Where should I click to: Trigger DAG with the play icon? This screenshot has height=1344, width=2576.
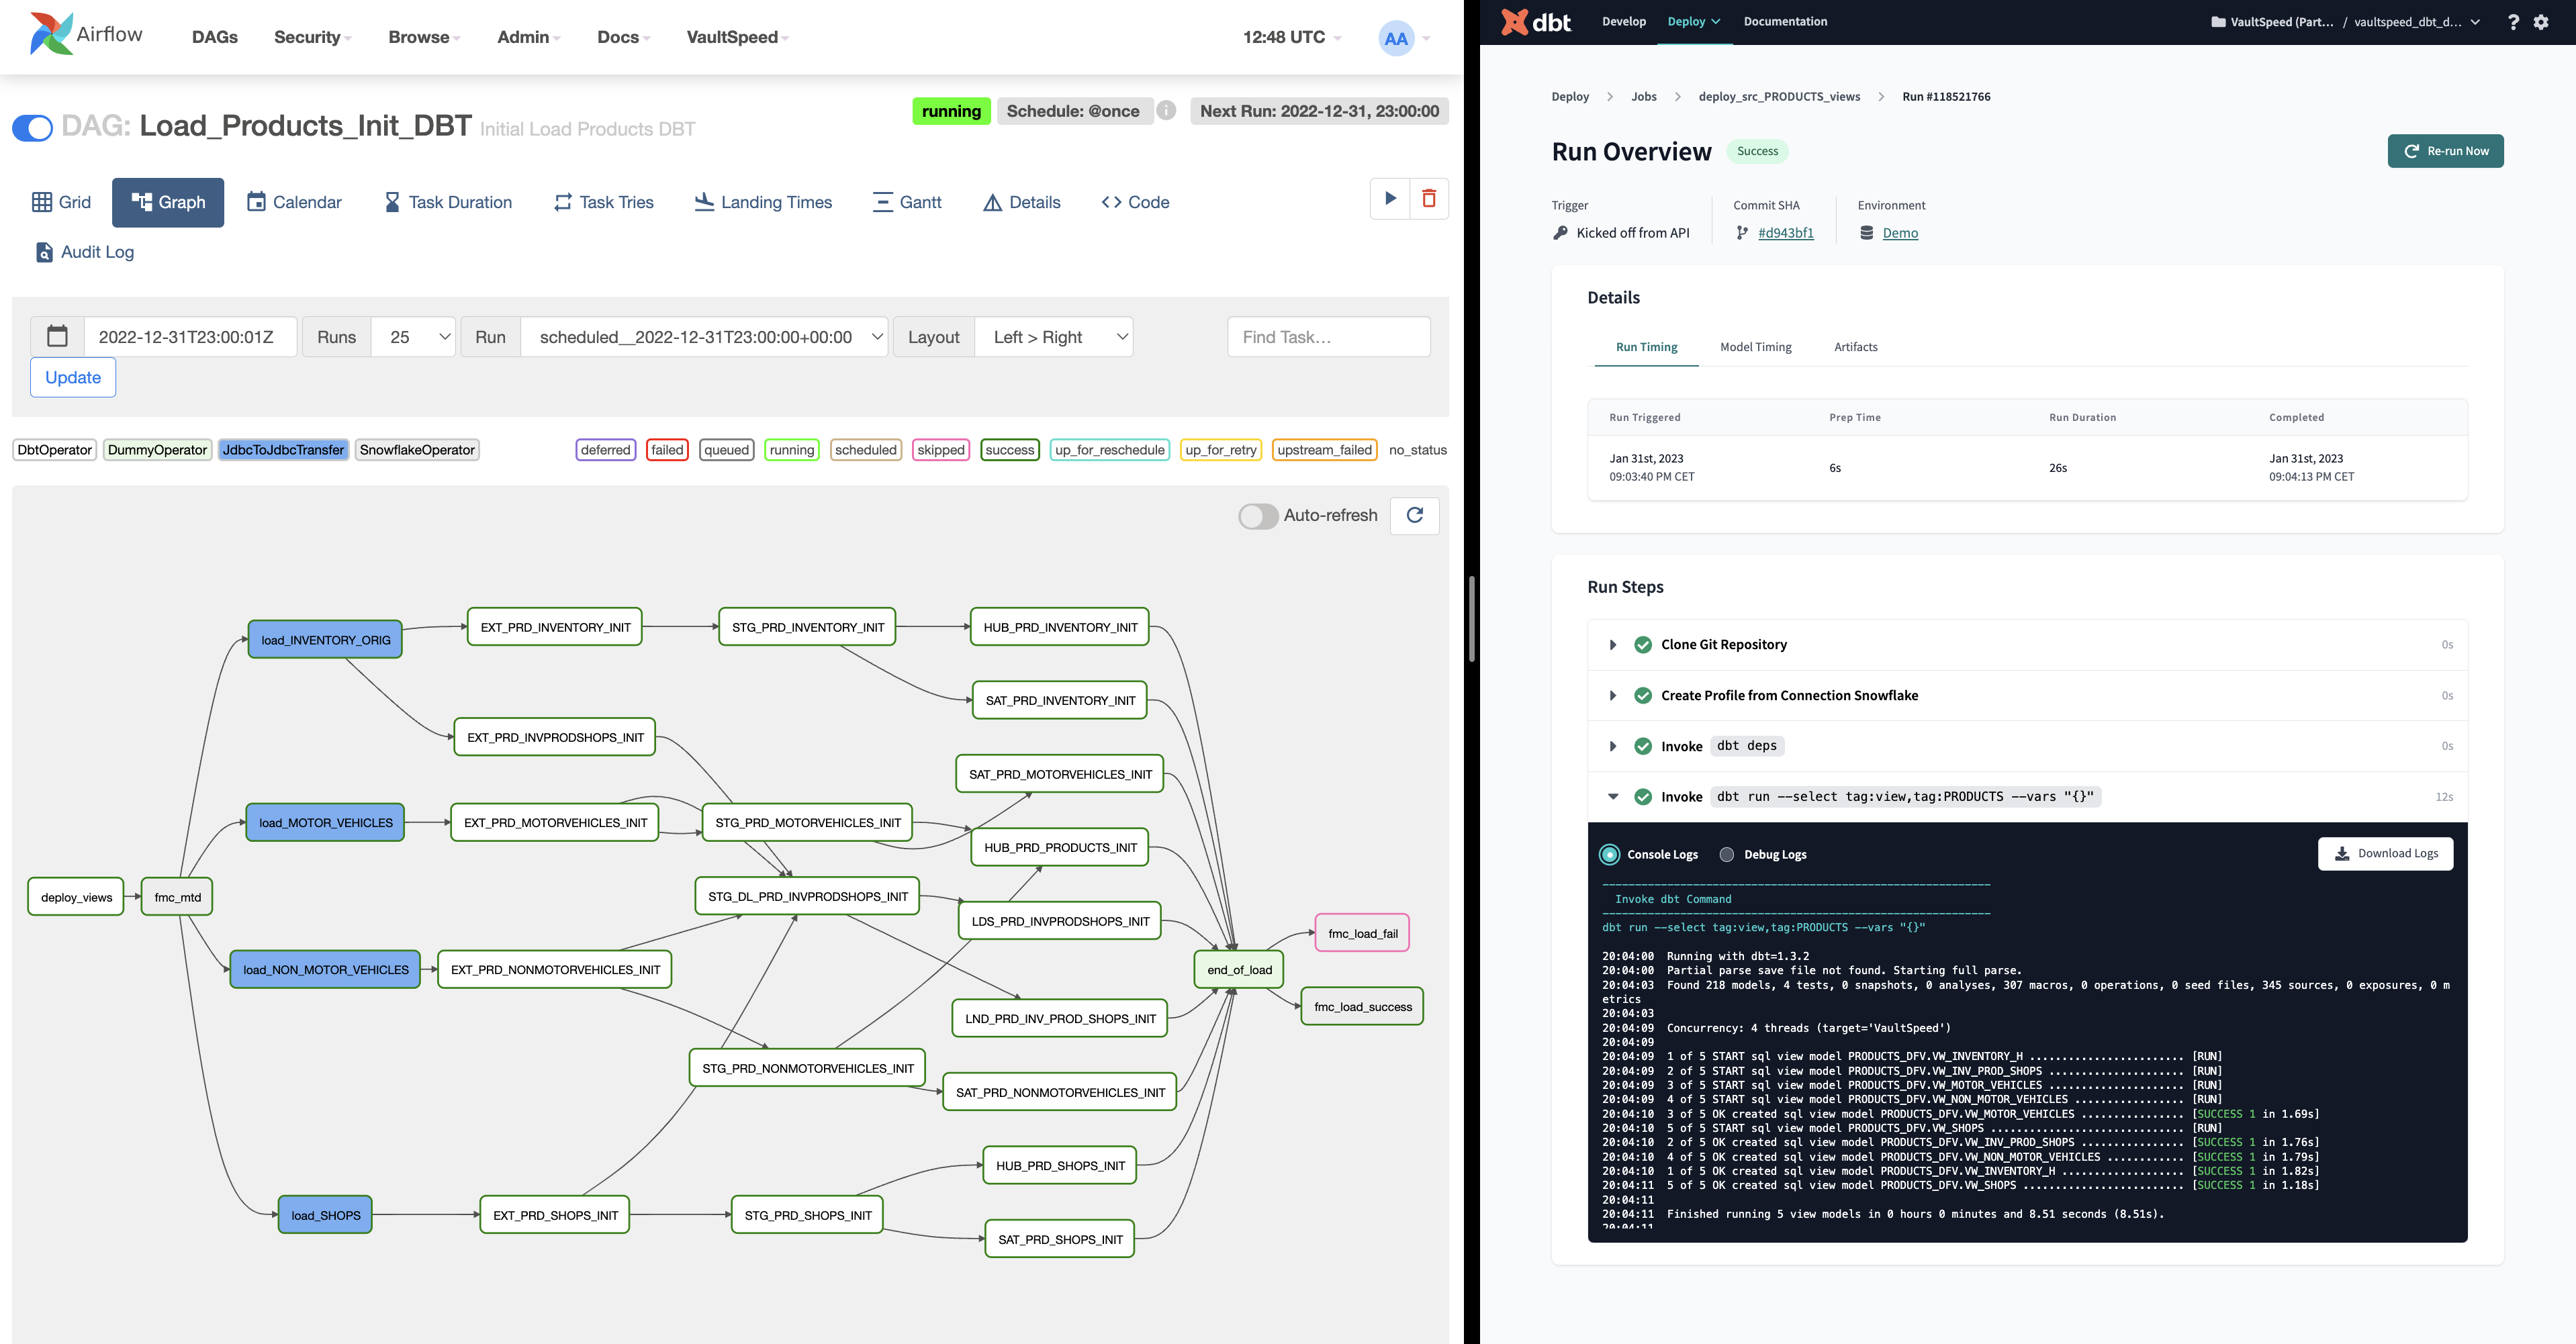(x=1390, y=199)
